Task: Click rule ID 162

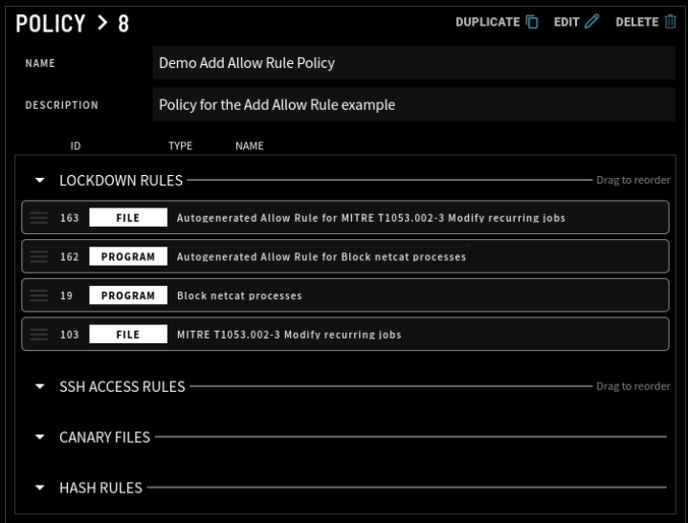Action: point(69,257)
